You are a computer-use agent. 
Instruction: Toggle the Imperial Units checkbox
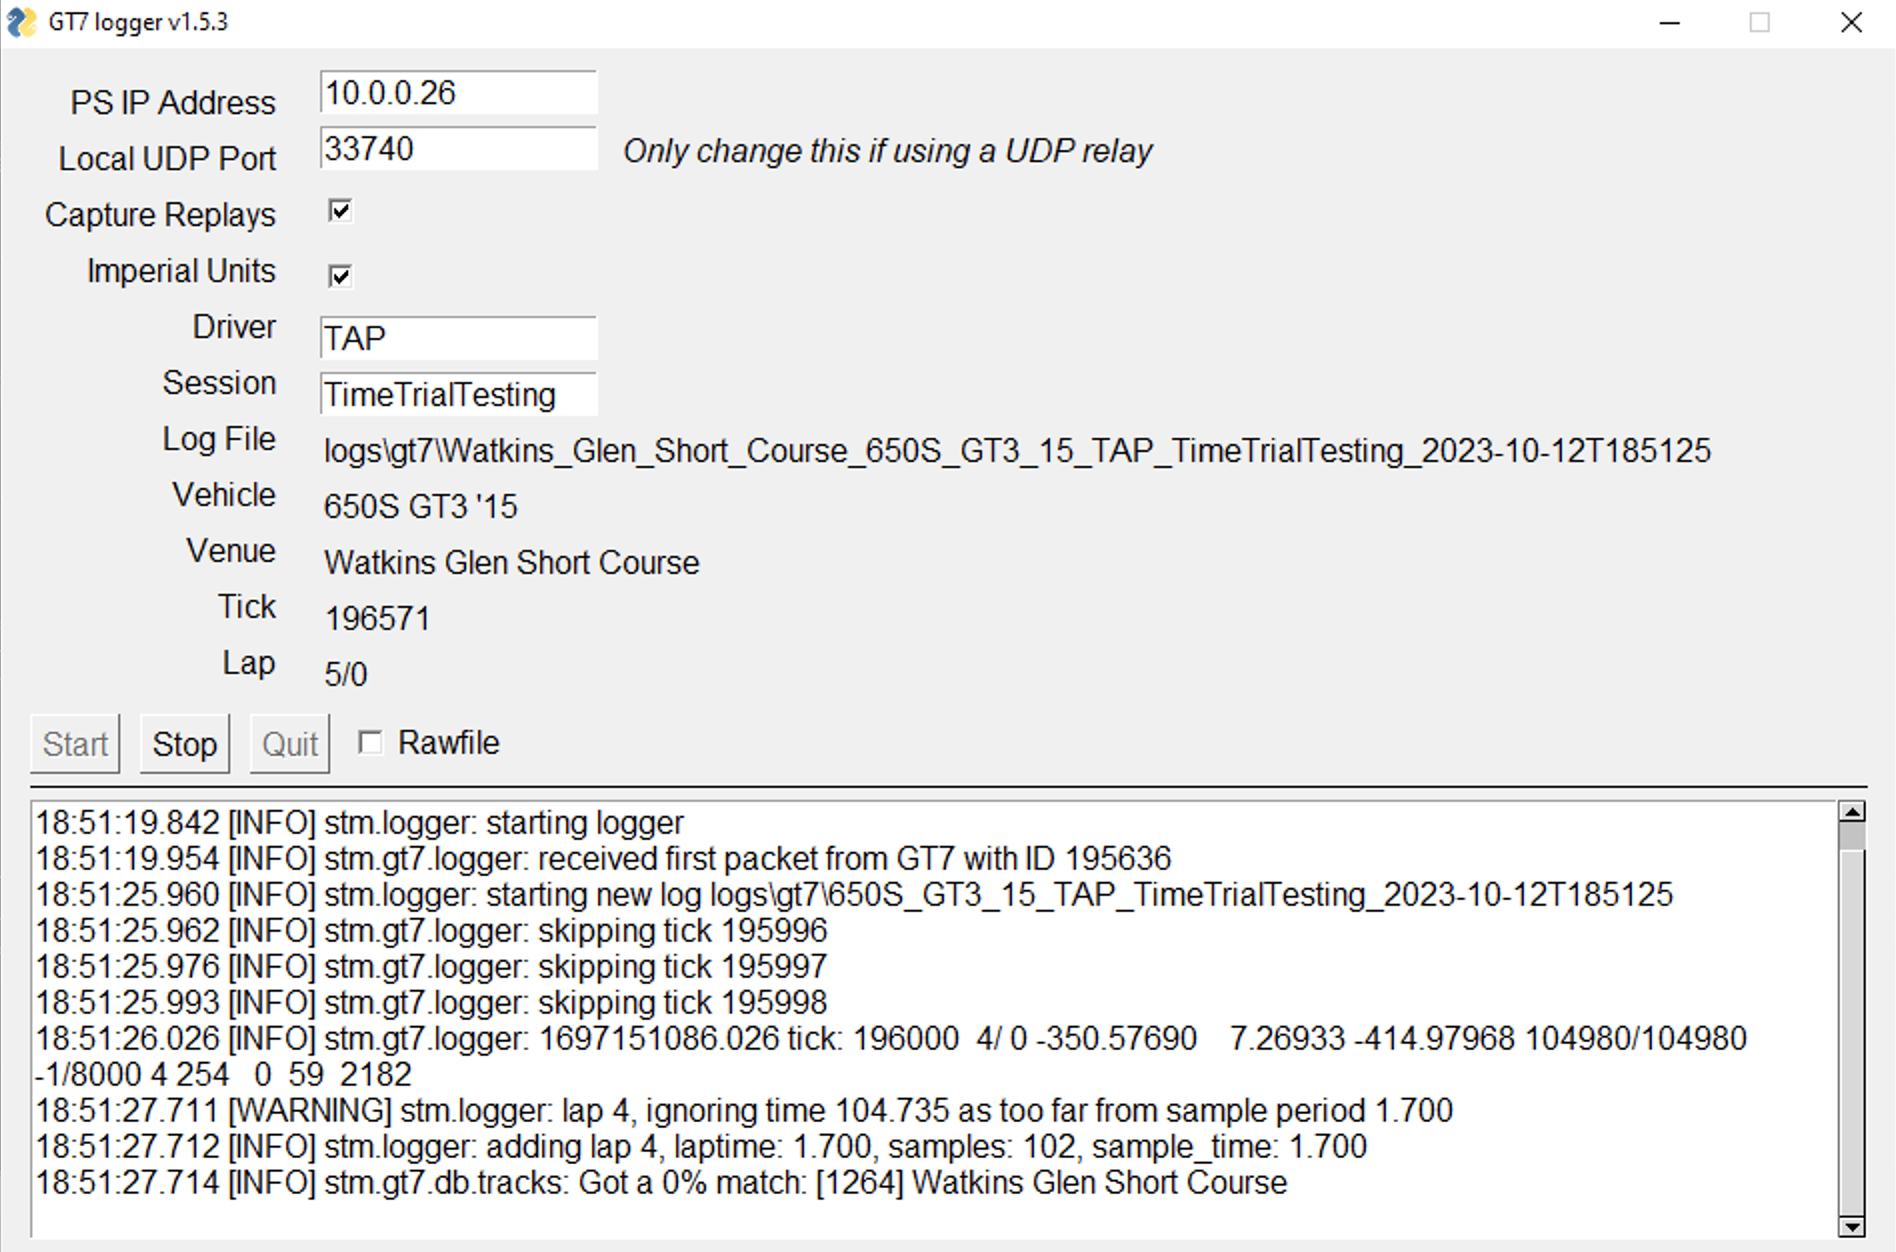340,276
